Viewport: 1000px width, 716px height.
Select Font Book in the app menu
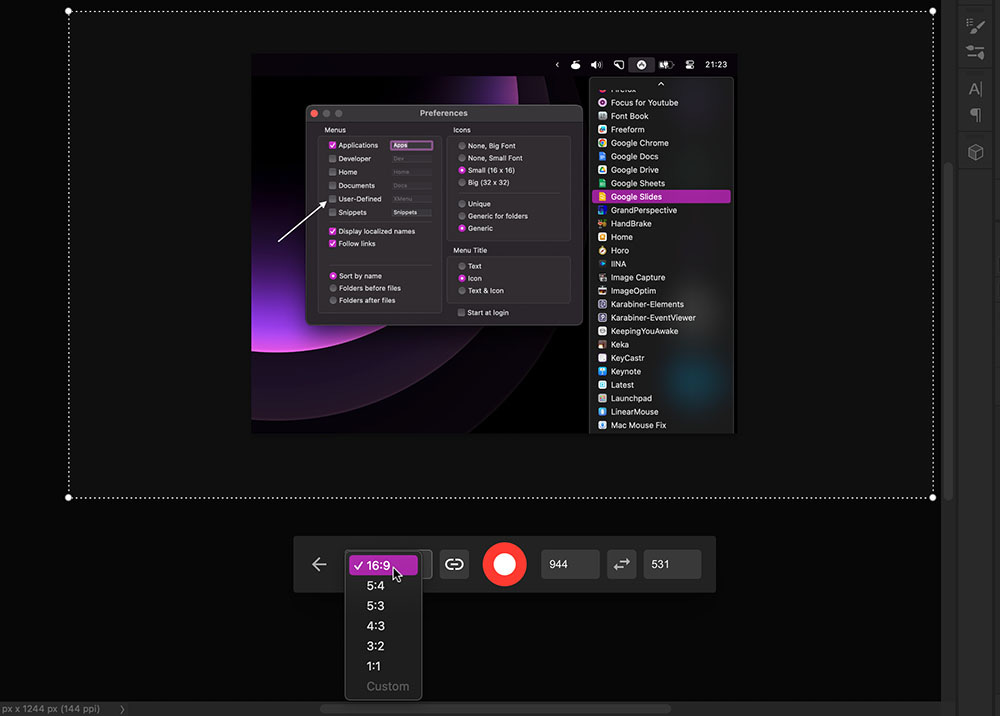coord(661,116)
